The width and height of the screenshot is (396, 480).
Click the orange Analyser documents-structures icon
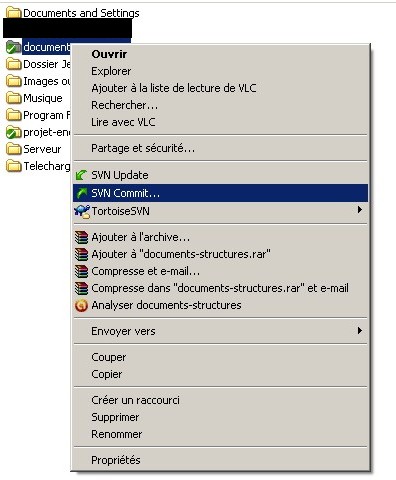pyautogui.click(x=81, y=305)
